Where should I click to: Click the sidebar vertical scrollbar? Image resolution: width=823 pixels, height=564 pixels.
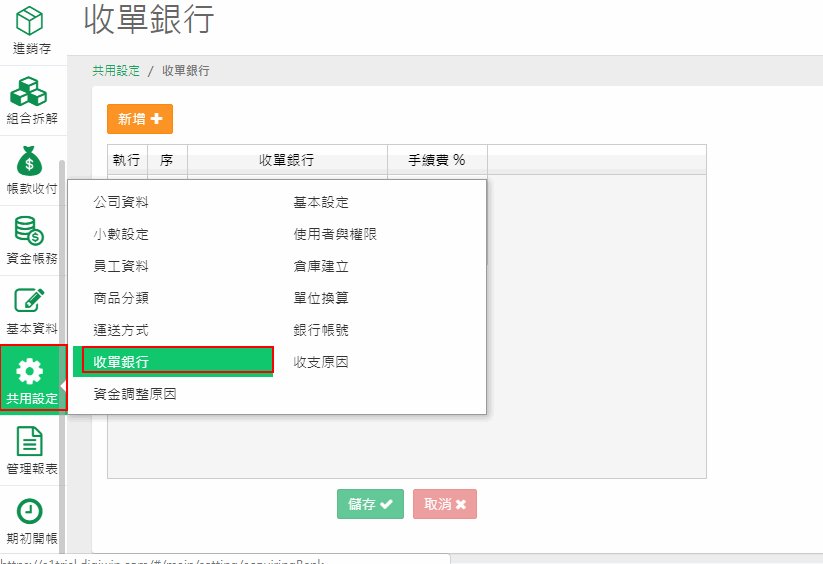(x=62, y=357)
